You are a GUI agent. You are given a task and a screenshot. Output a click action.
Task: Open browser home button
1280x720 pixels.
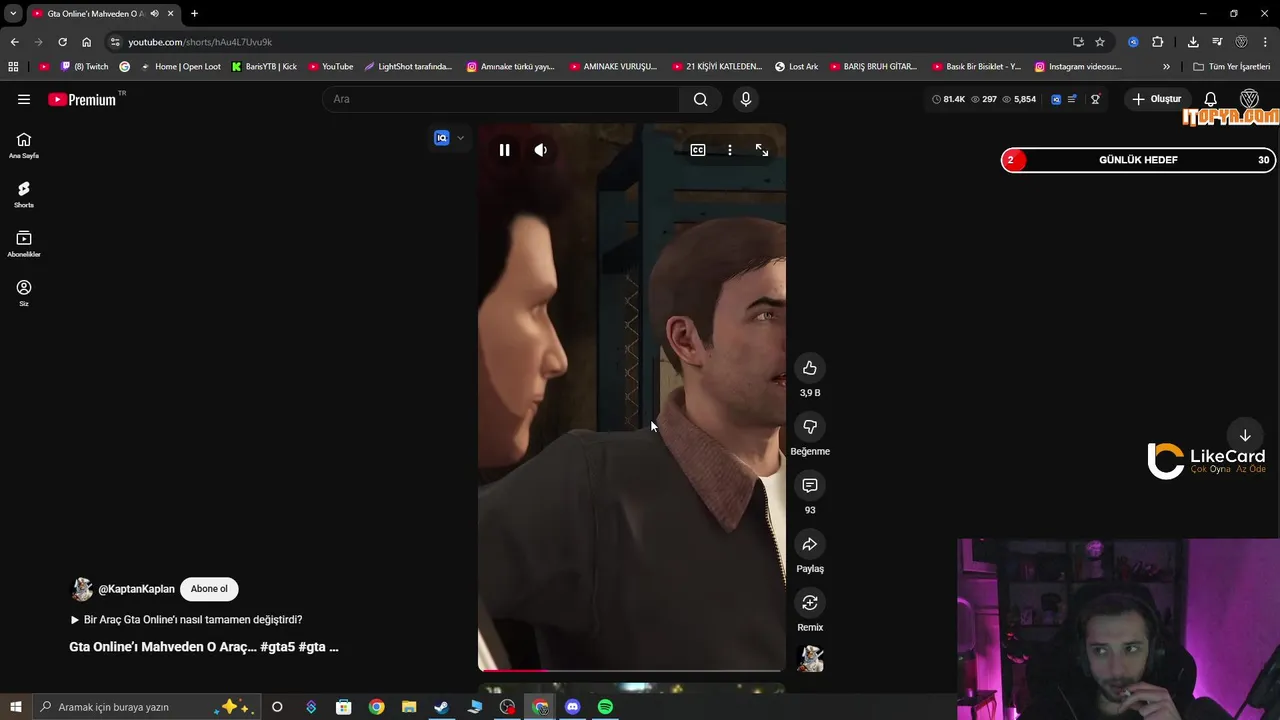[87, 42]
